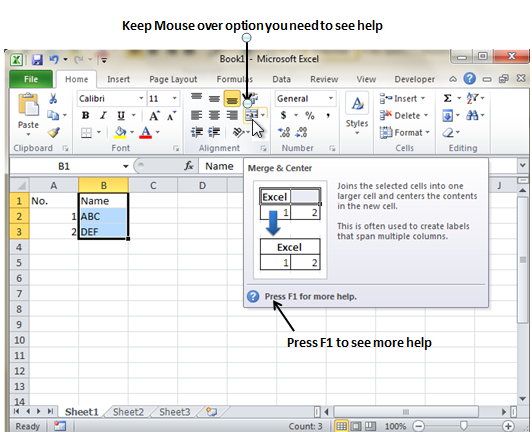Toggle Bold formatting

click(x=86, y=115)
